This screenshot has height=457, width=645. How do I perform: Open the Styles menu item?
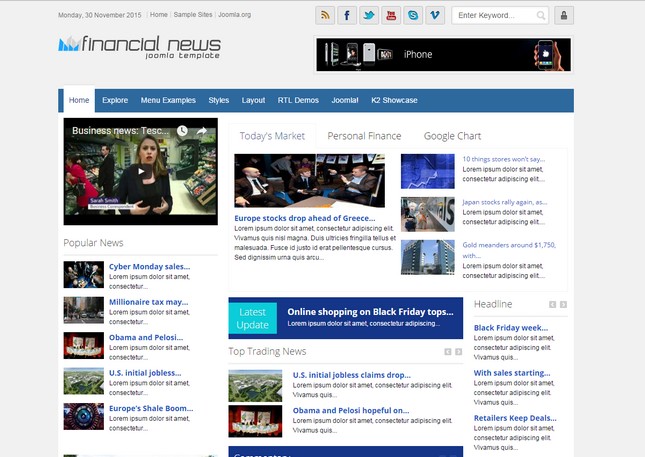click(x=219, y=100)
